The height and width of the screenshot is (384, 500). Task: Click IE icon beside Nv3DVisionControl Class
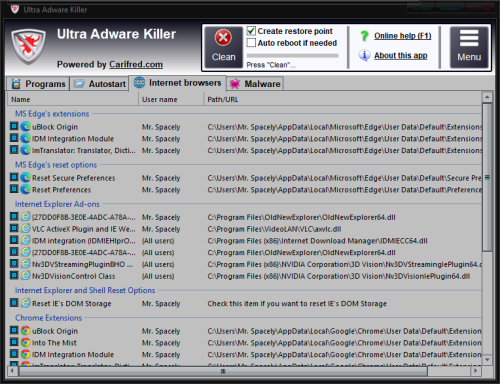click(x=25, y=276)
